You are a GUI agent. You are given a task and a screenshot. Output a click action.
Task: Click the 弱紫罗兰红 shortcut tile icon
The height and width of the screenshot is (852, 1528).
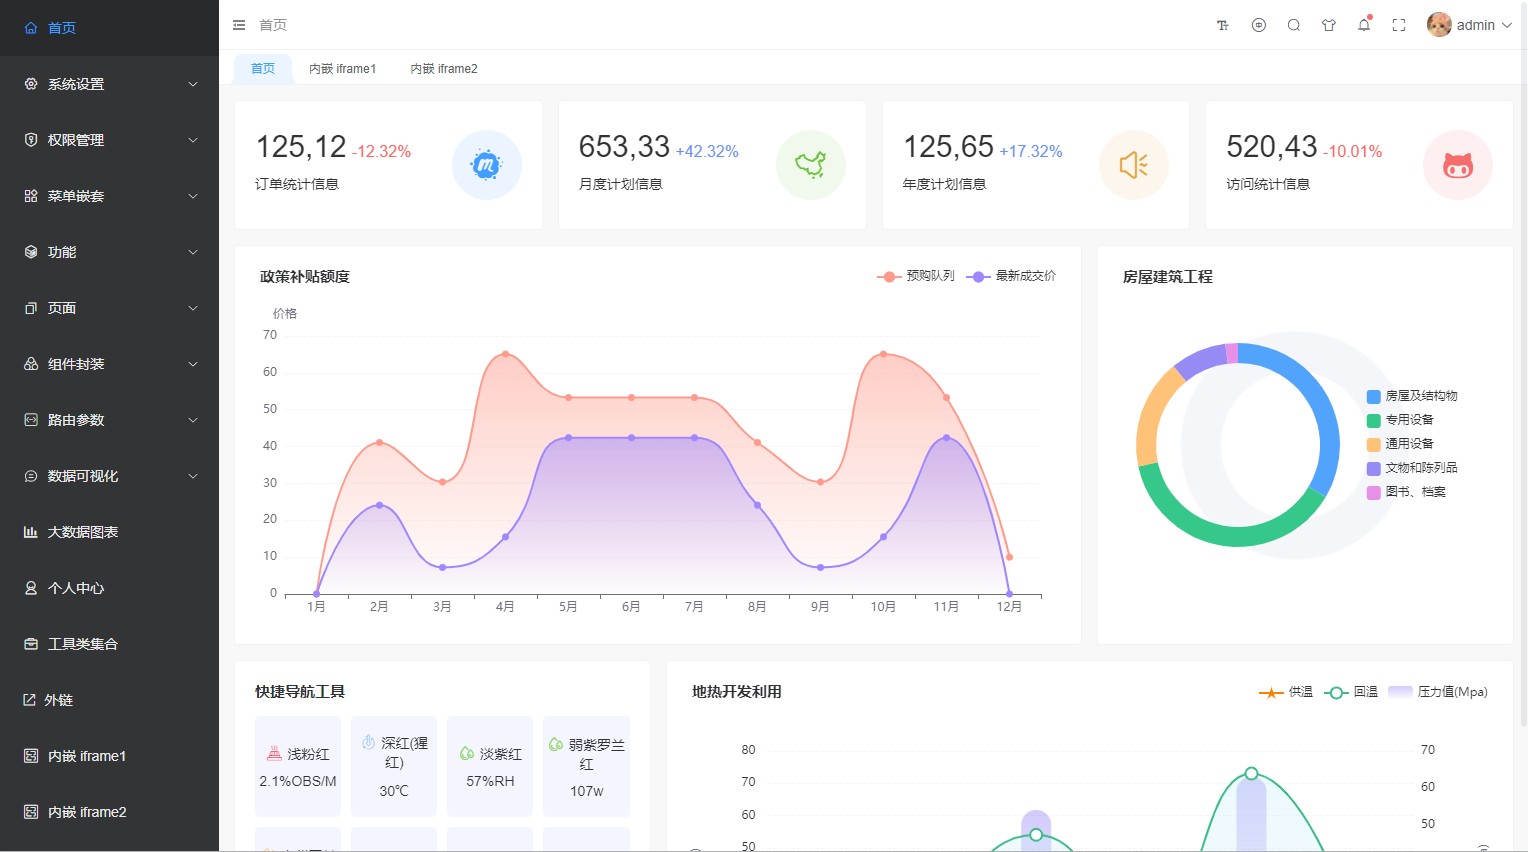[556, 744]
